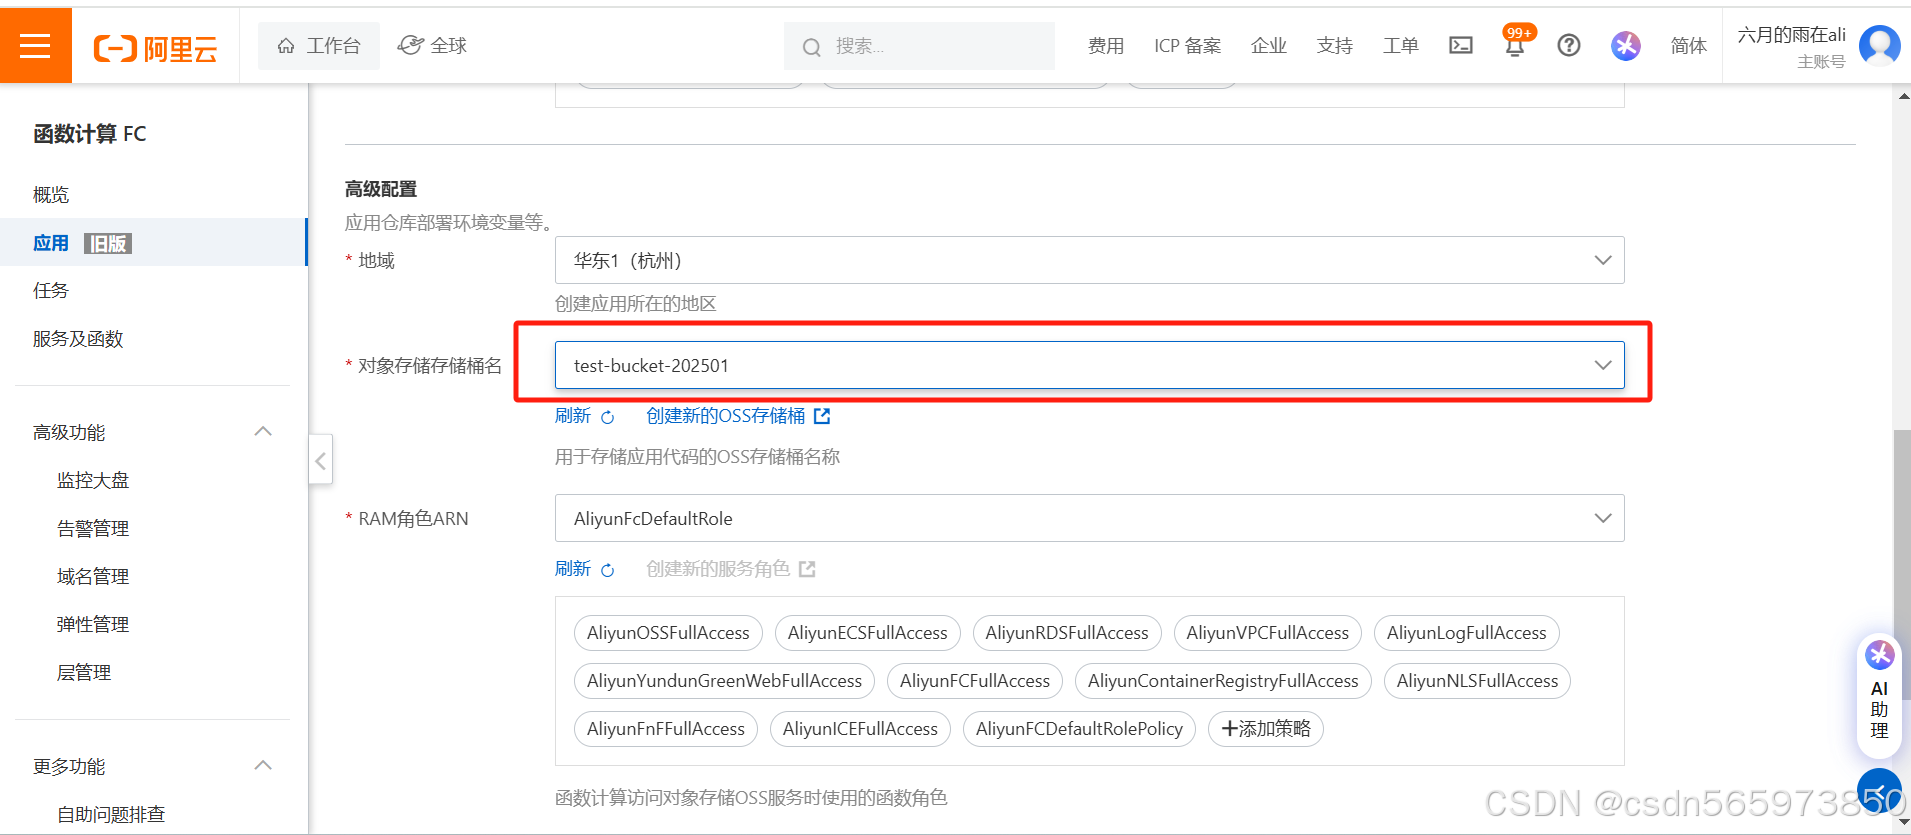Click the 六月的雨在ali account name

(x=1791, y=35)
